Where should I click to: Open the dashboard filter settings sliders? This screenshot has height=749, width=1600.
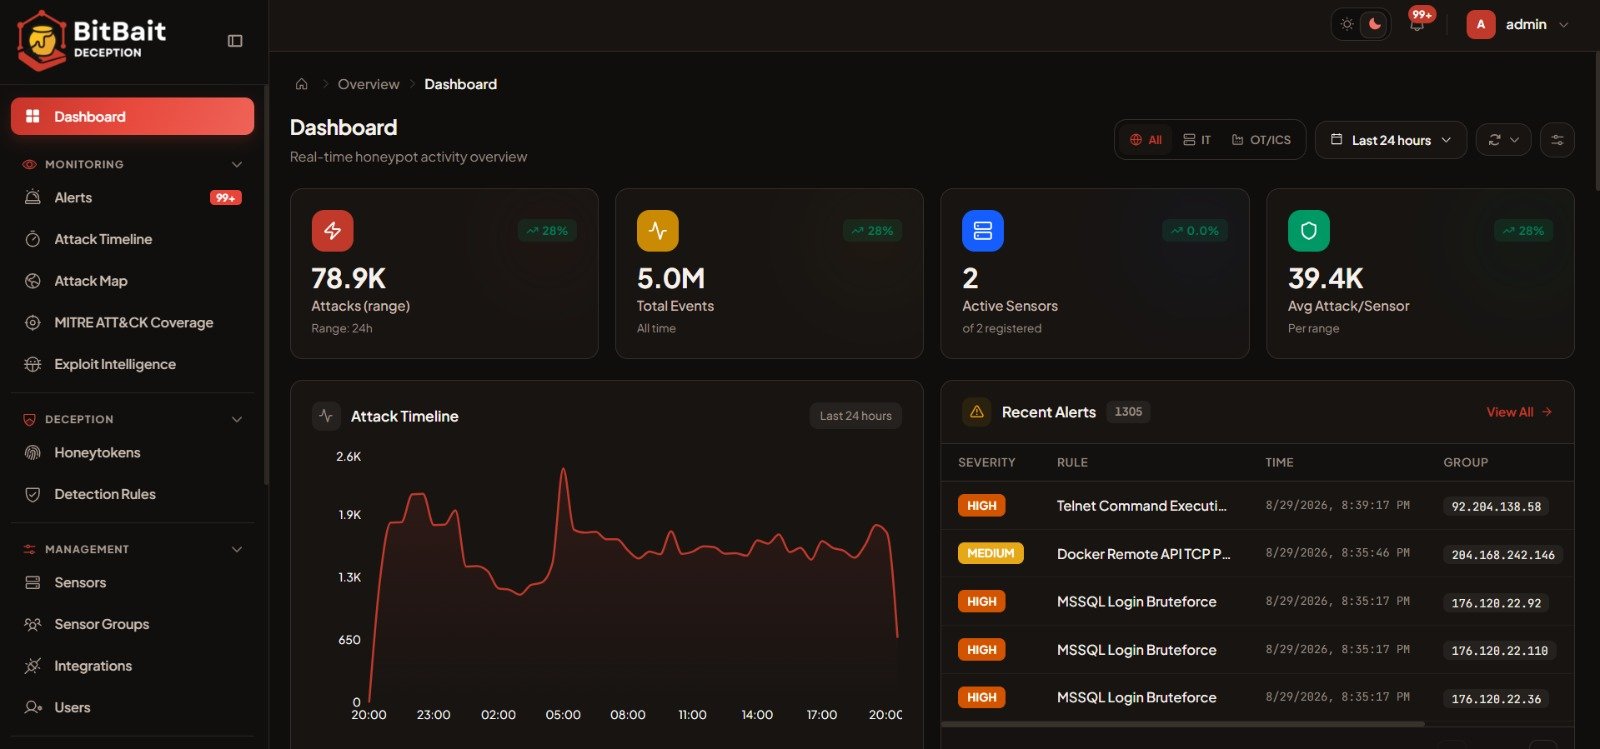point(1557,140)
